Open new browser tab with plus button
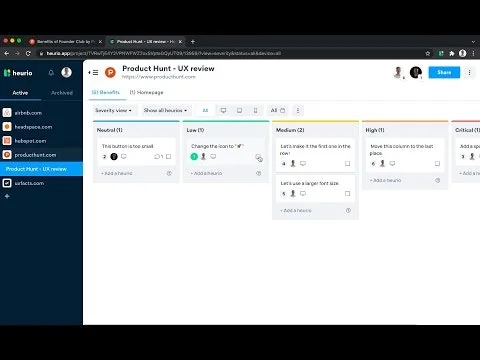480x360 pixels. pos(193,42)
